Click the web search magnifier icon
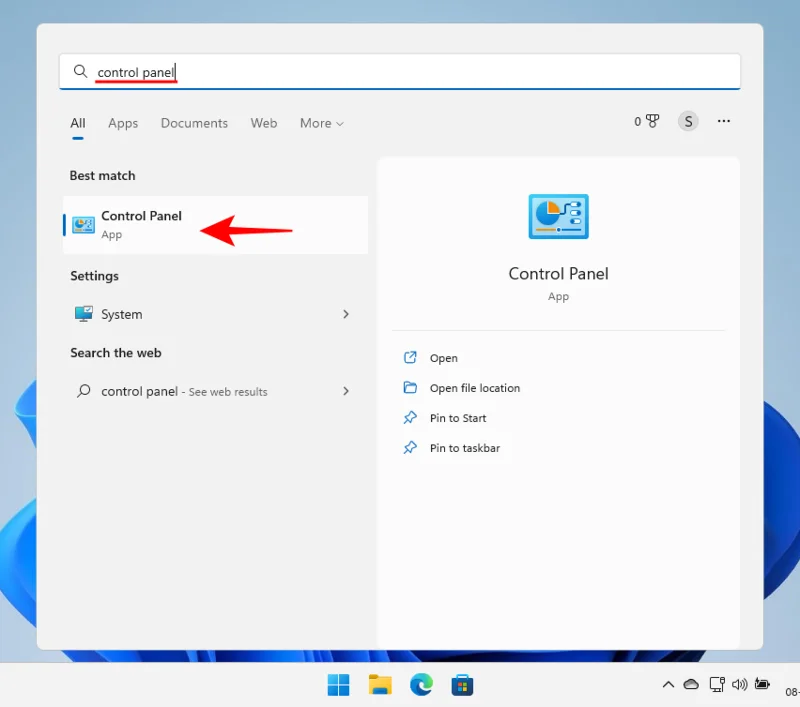 [84, 391]
